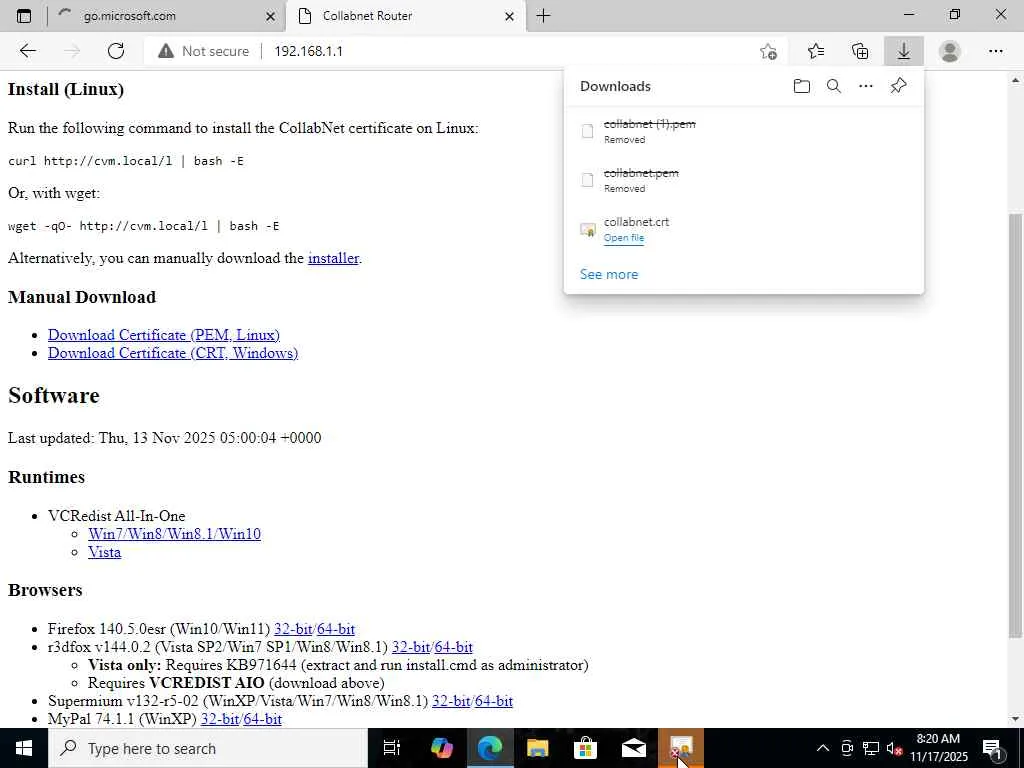1024x768 pixels.
Task: Open more options in Downloads panel
Action: tap(866, 86)
